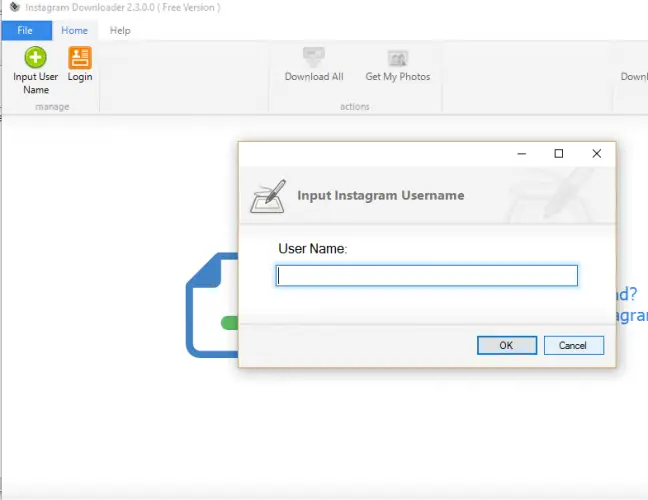Switch to the Home ribbon tab
This screenshot has width=648, height=500.
tap(74, 31)
